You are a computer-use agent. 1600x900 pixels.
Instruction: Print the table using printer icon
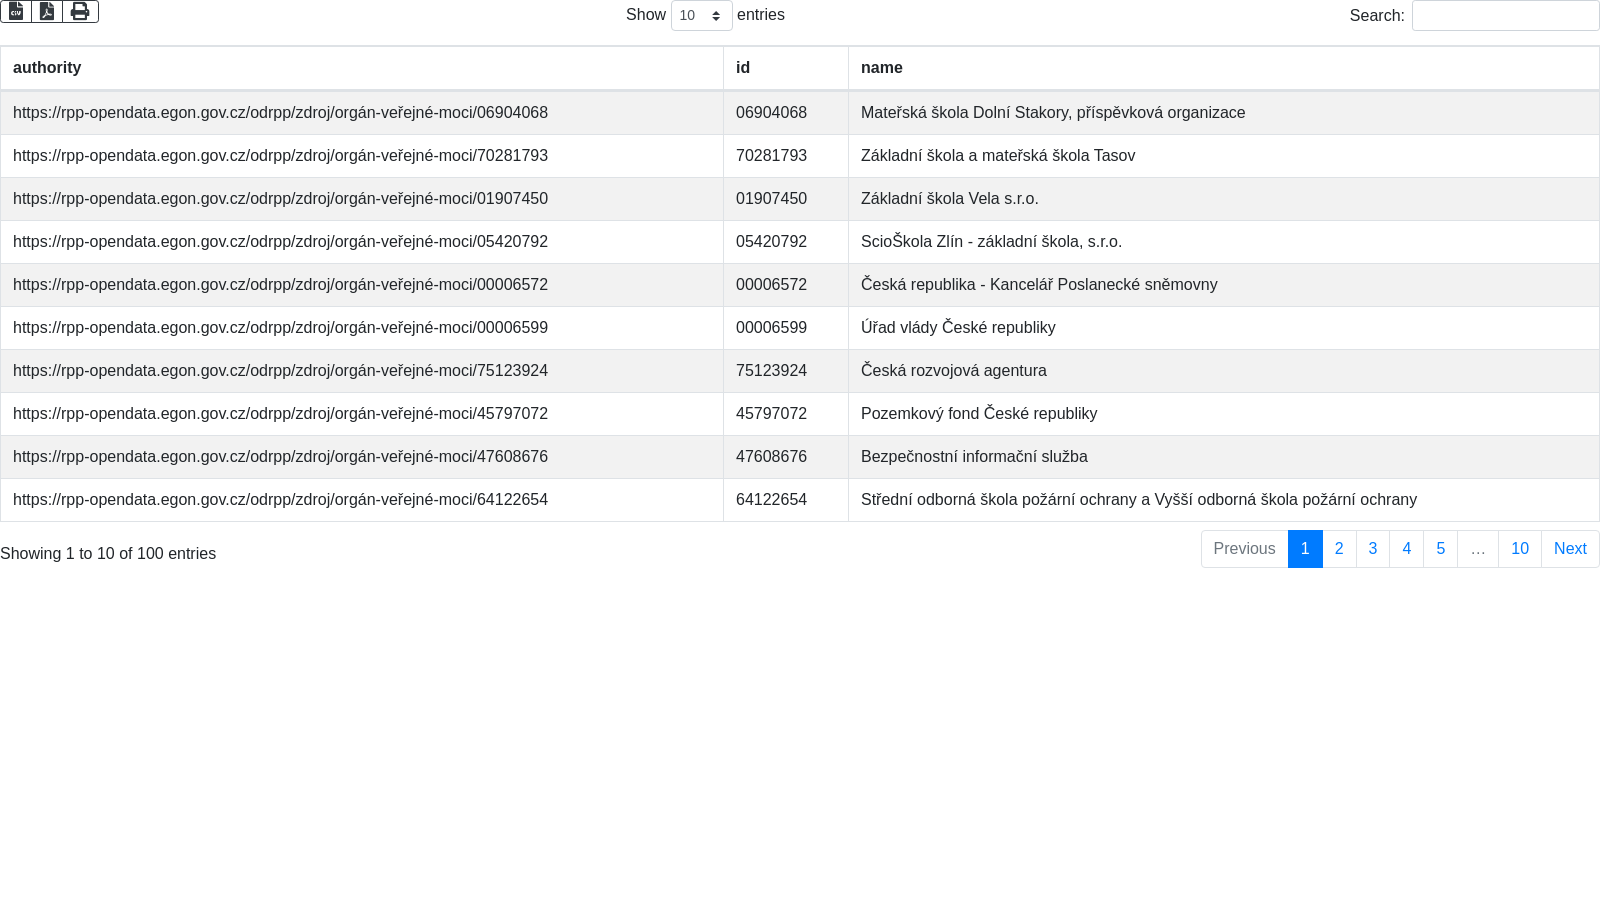[80, 11]
